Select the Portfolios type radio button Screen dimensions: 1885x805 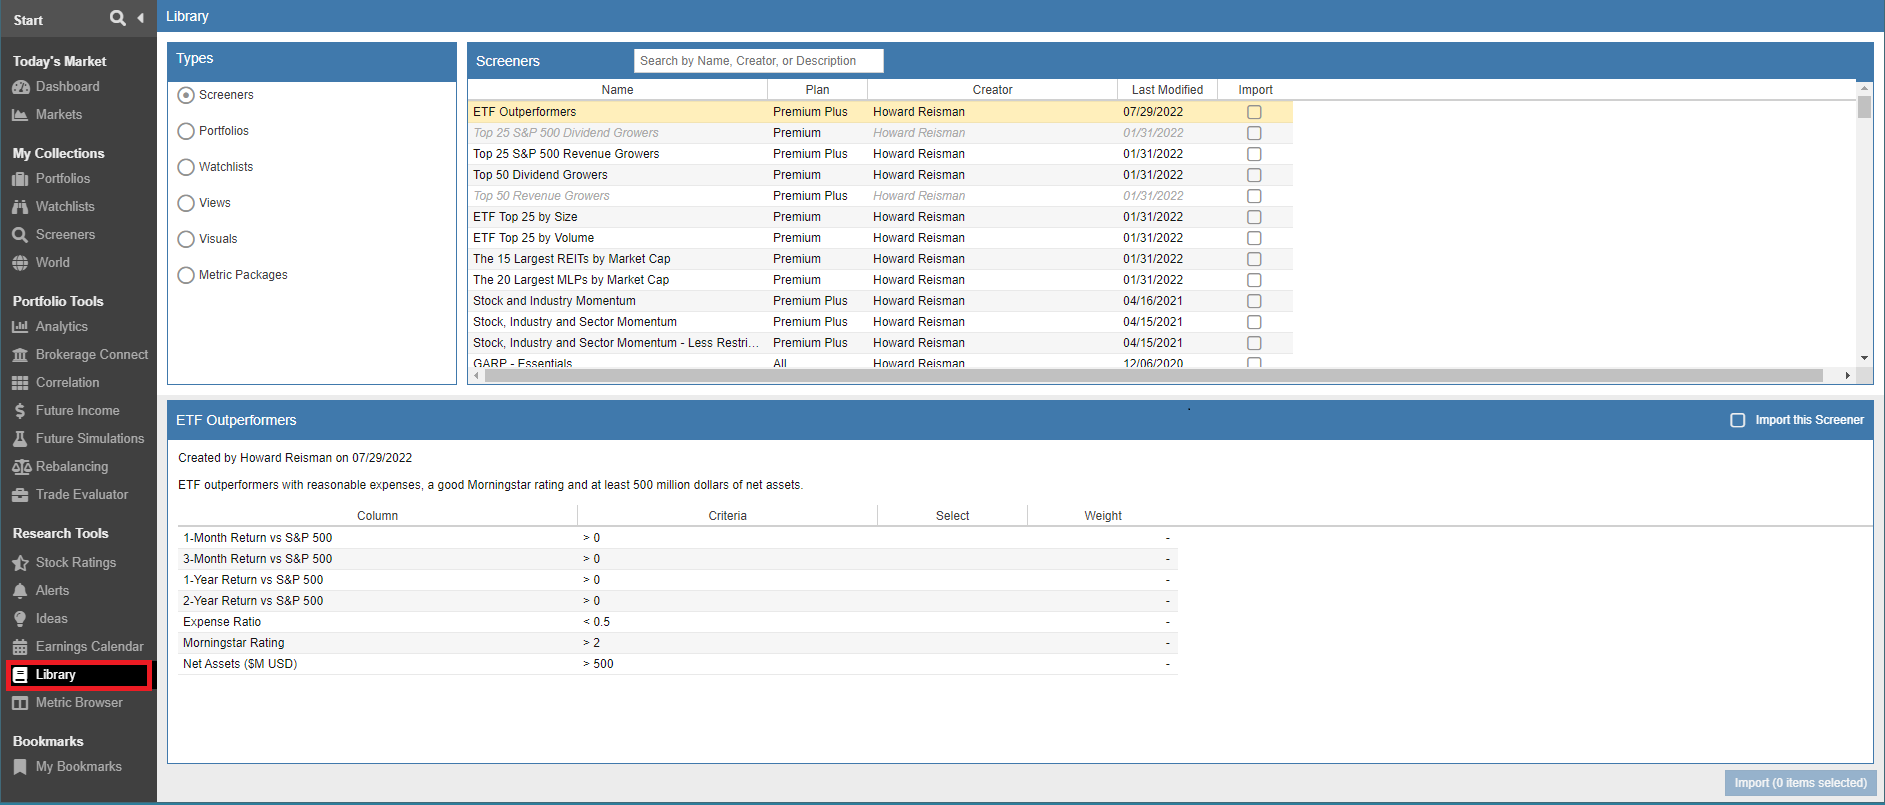click(186, 131)
